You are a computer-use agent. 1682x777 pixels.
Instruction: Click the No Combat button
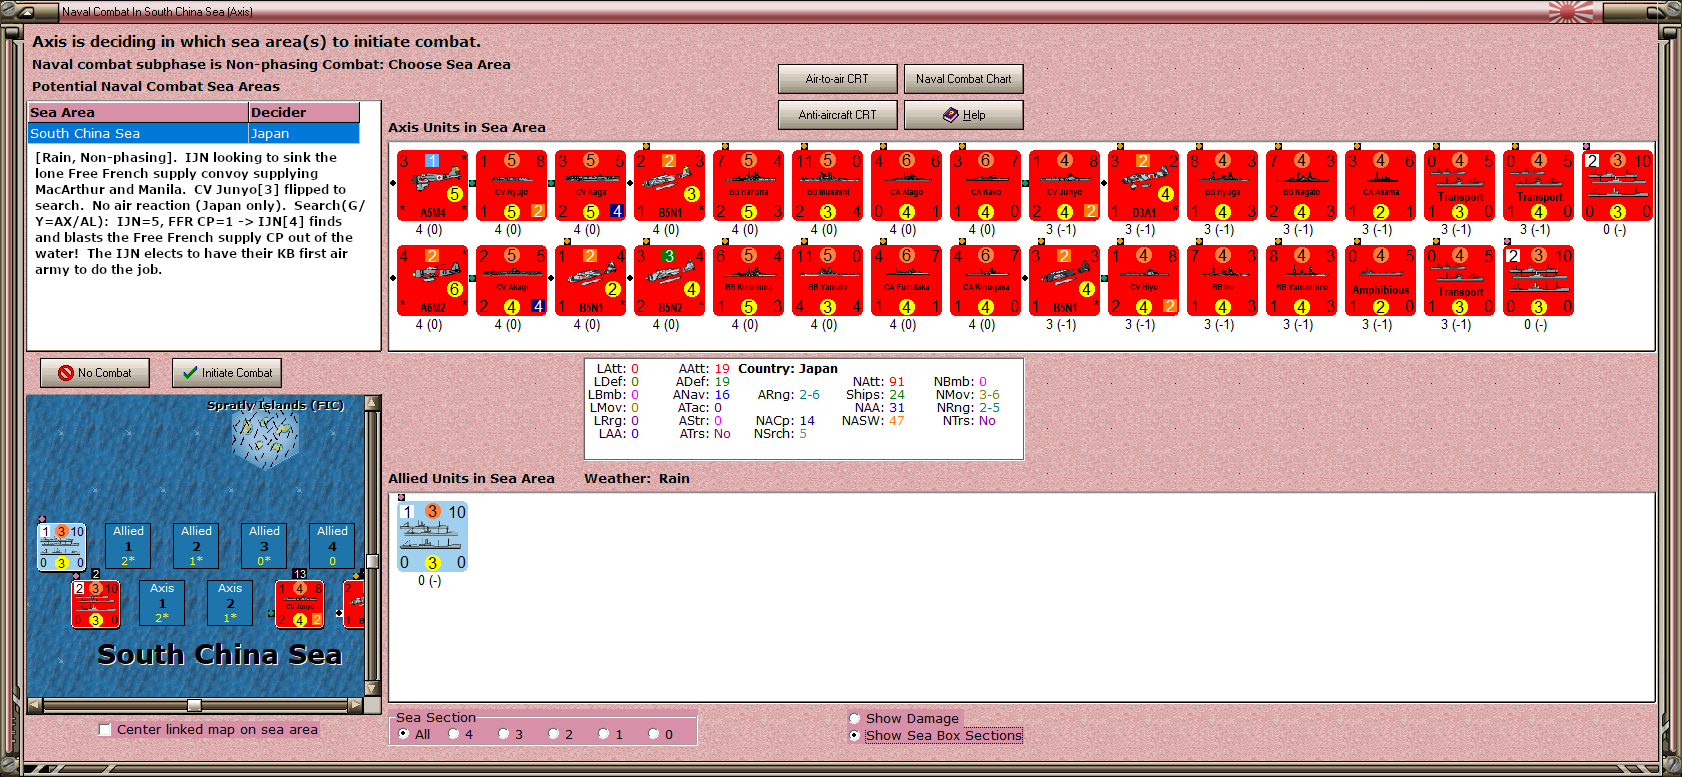point(95,373)
